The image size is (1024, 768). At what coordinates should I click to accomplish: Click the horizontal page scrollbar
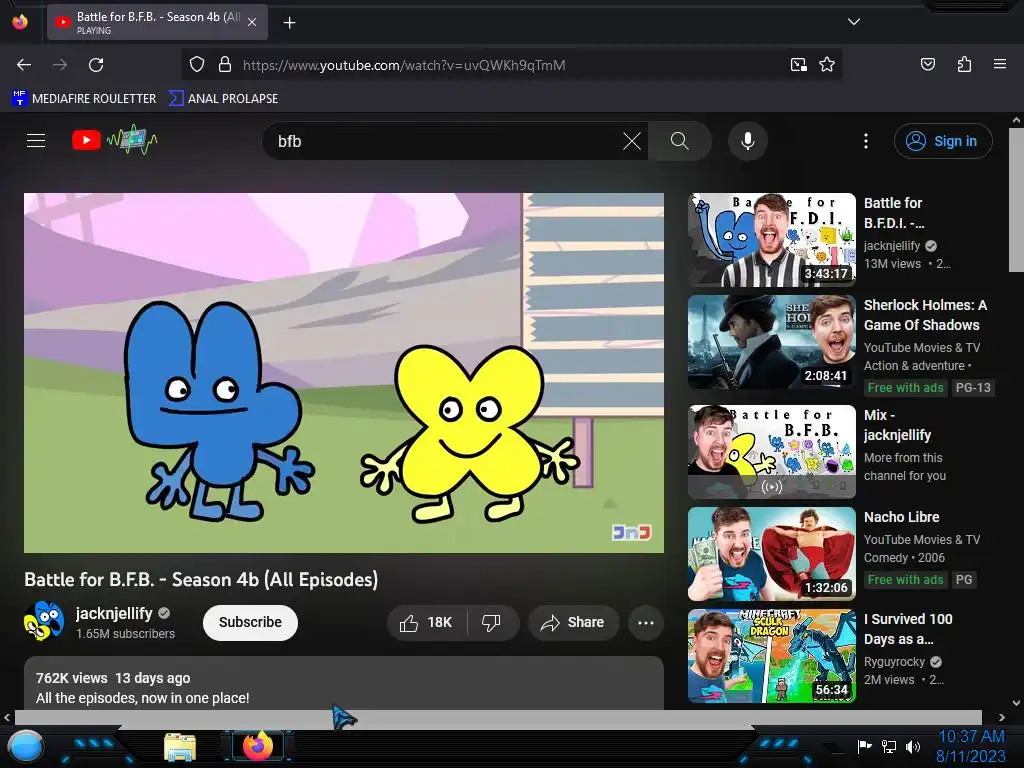coord(498,717)
